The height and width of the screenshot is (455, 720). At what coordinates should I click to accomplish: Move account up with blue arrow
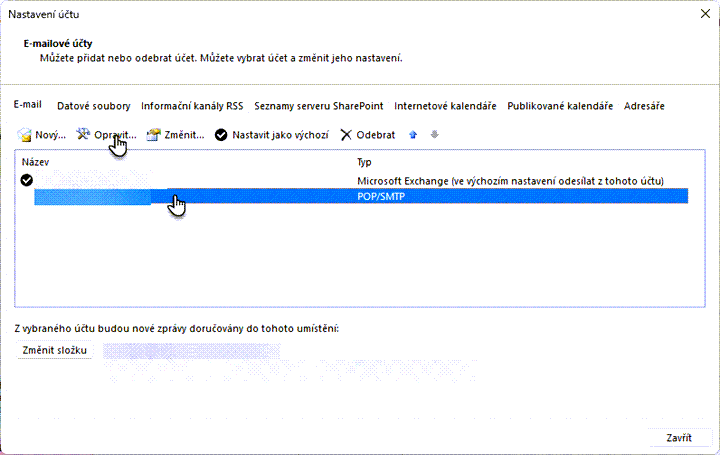pyautogui.click(x=414, y=134)
